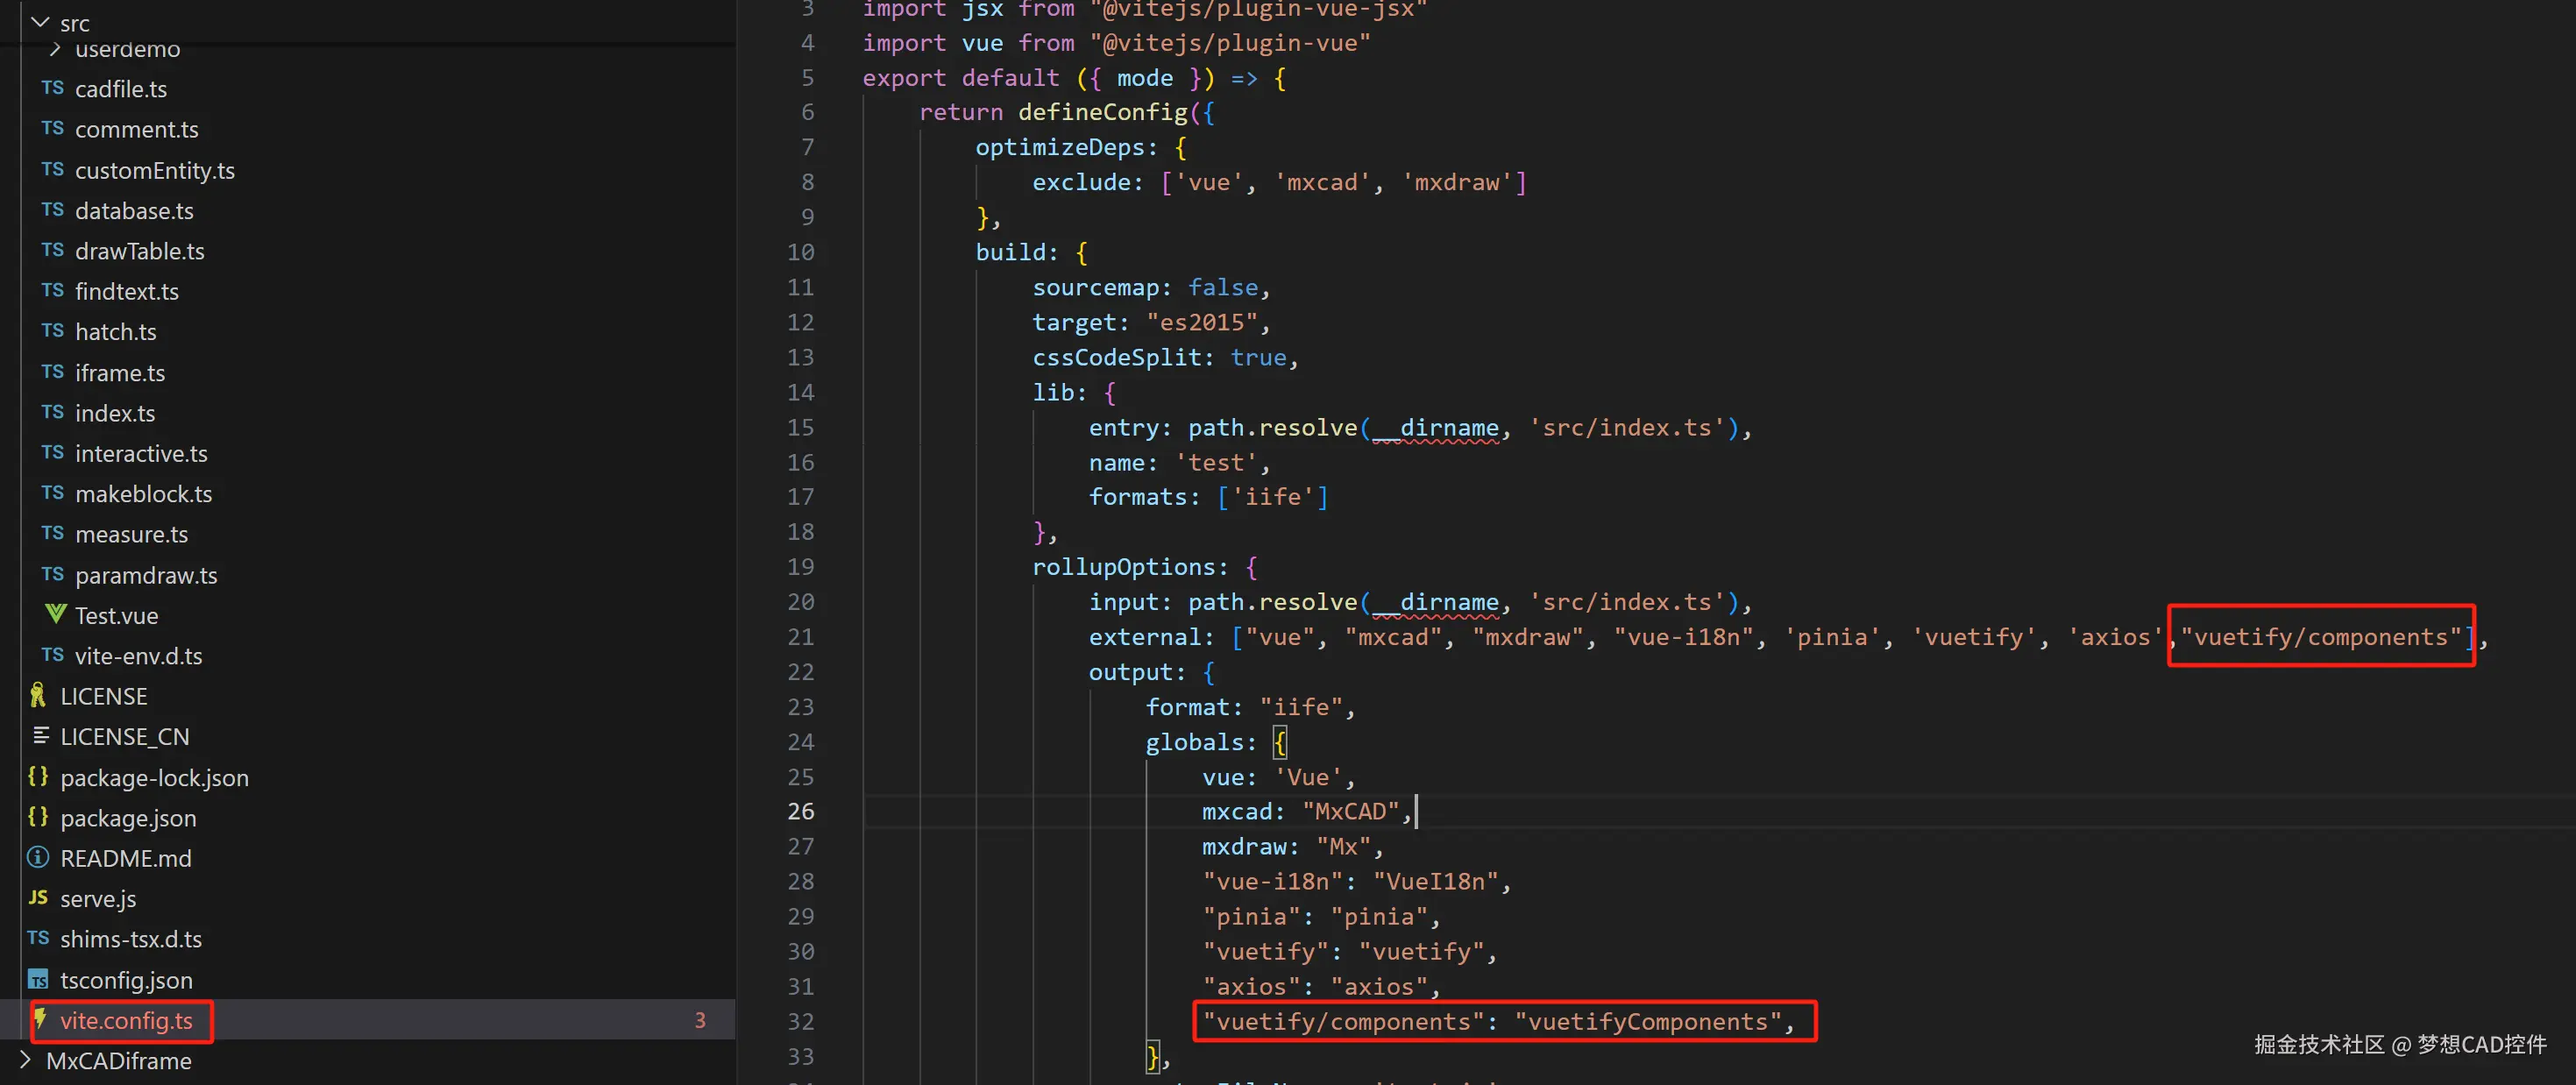Click line number 26 in gutter
The width and height of the screenshot is (2576, 1085).
800,811
